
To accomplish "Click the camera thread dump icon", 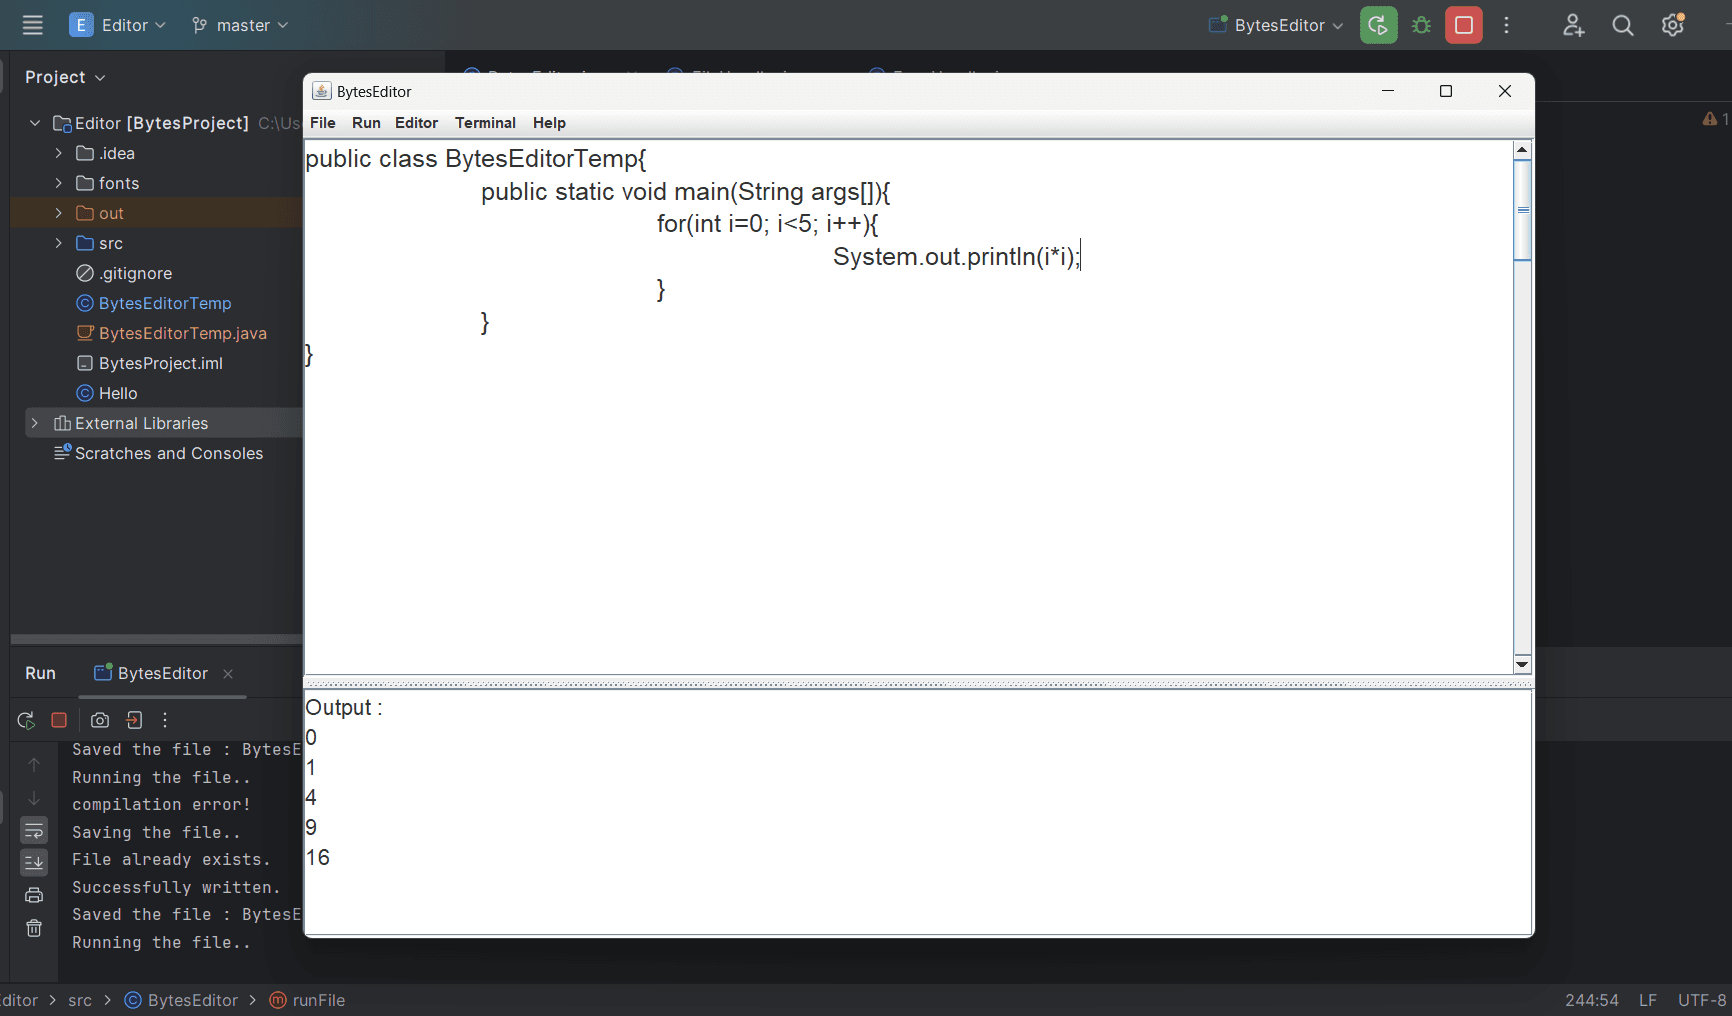I will coord(100,720).
